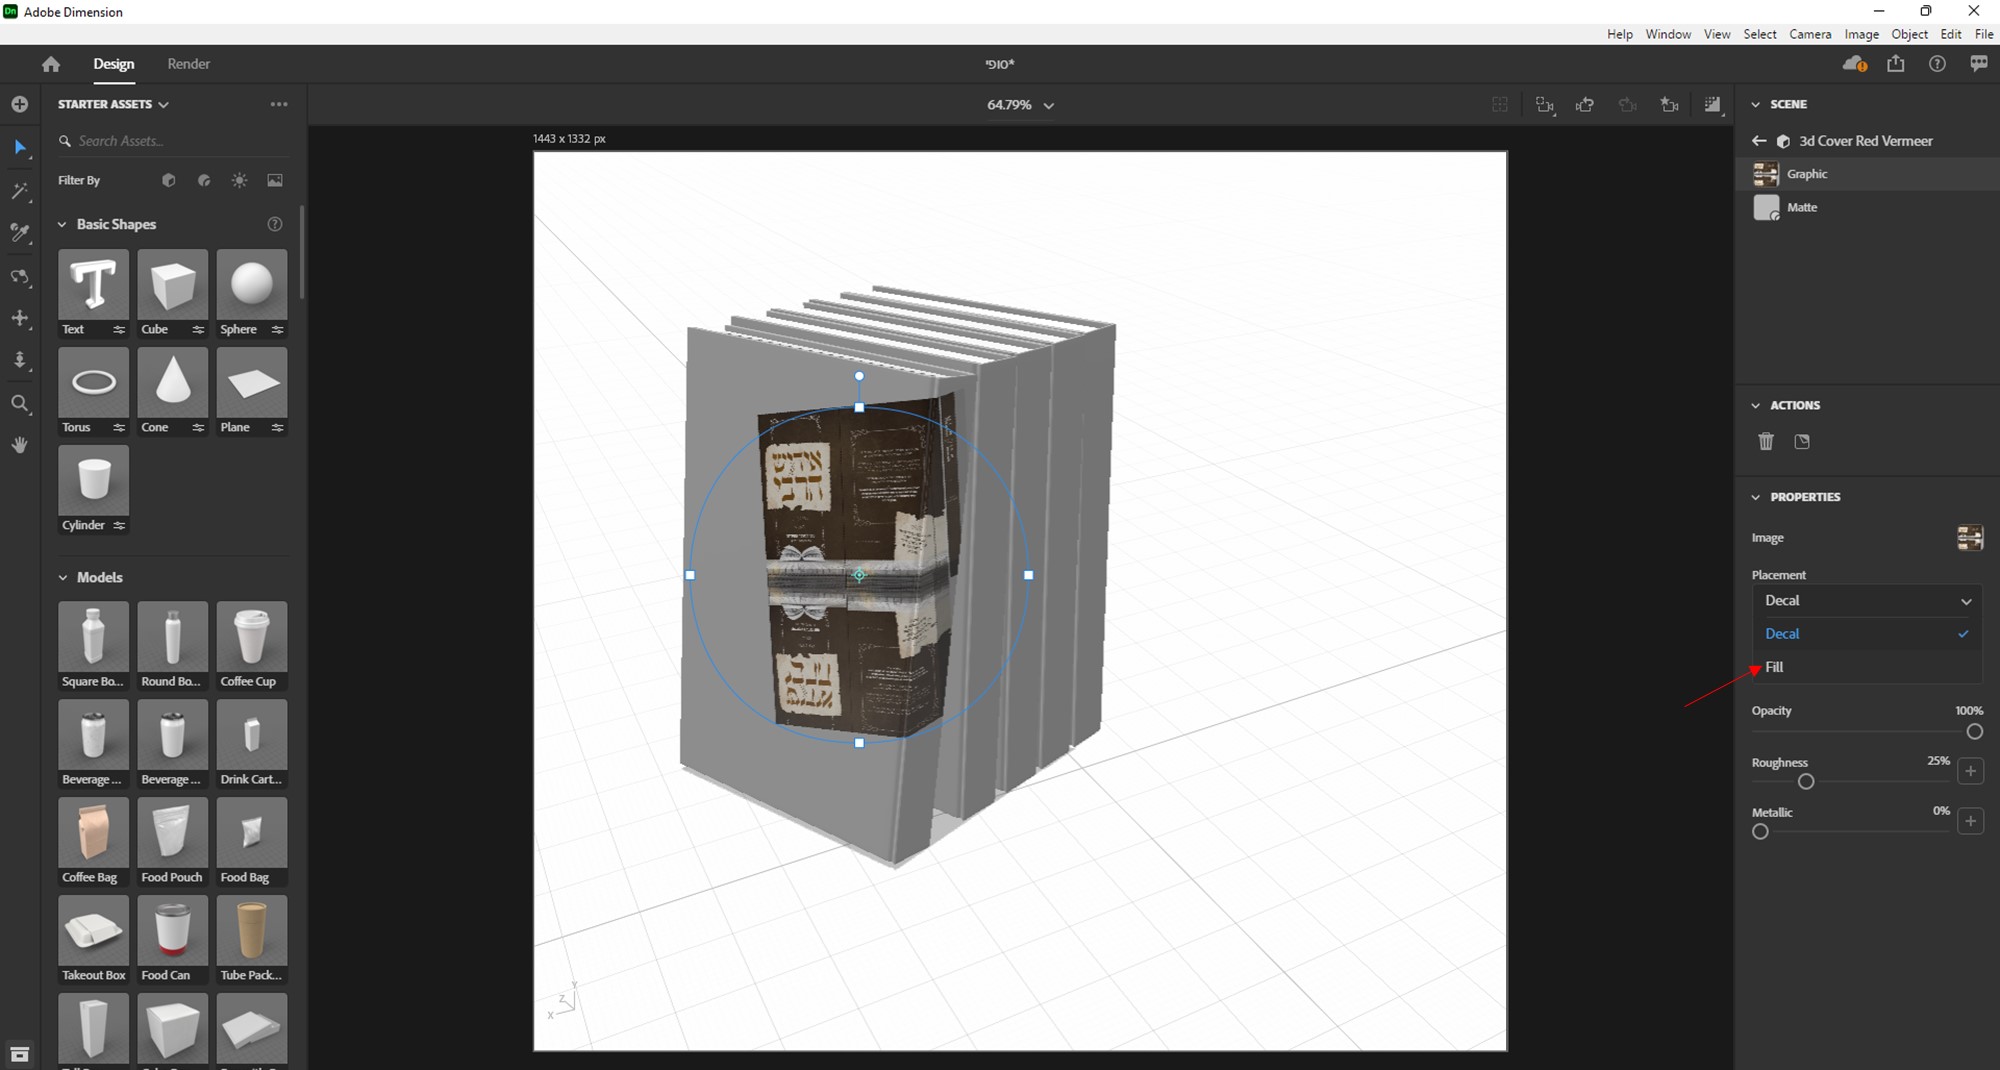
Task: Collapse the Basic Shapes section
Action: point(63,225)
